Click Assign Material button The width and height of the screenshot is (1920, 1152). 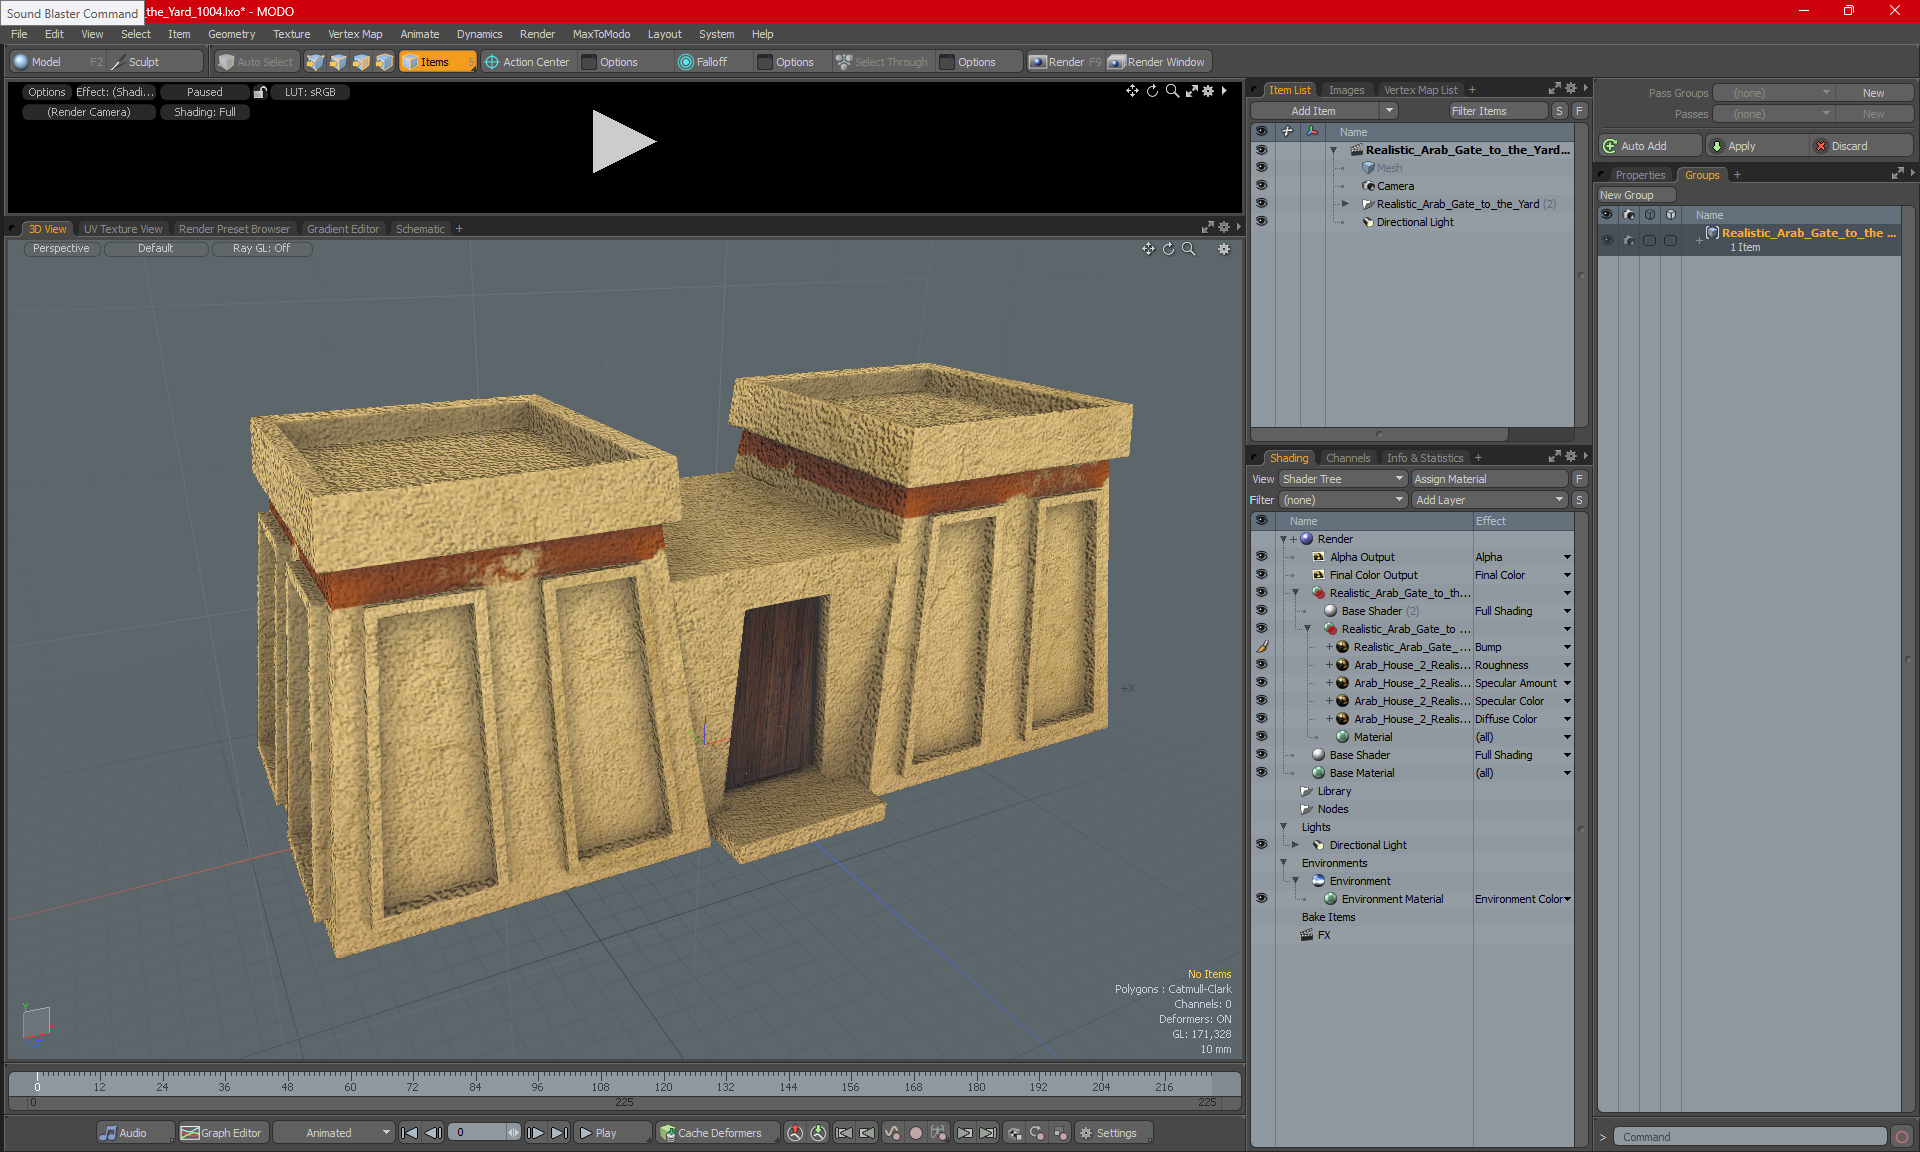1490,479
